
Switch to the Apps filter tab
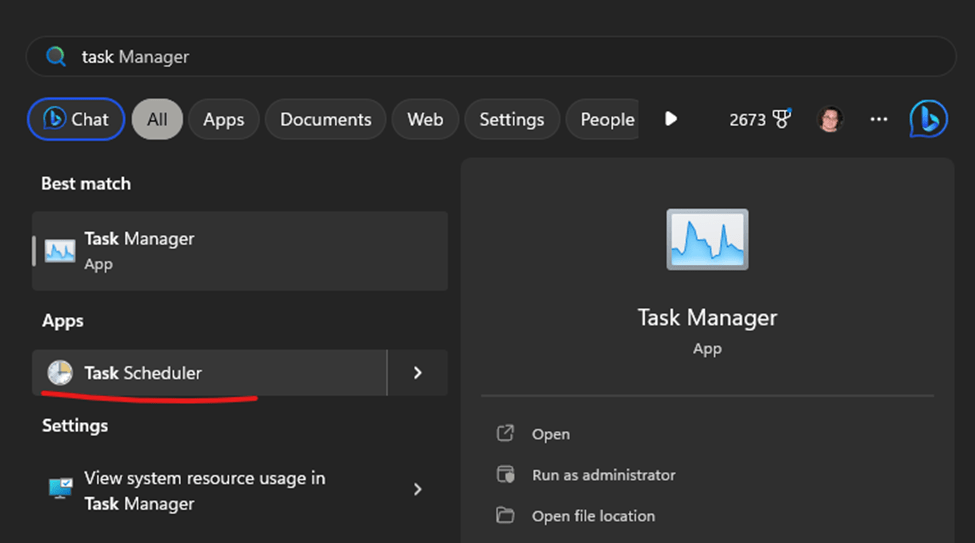(x=223, y=119)
